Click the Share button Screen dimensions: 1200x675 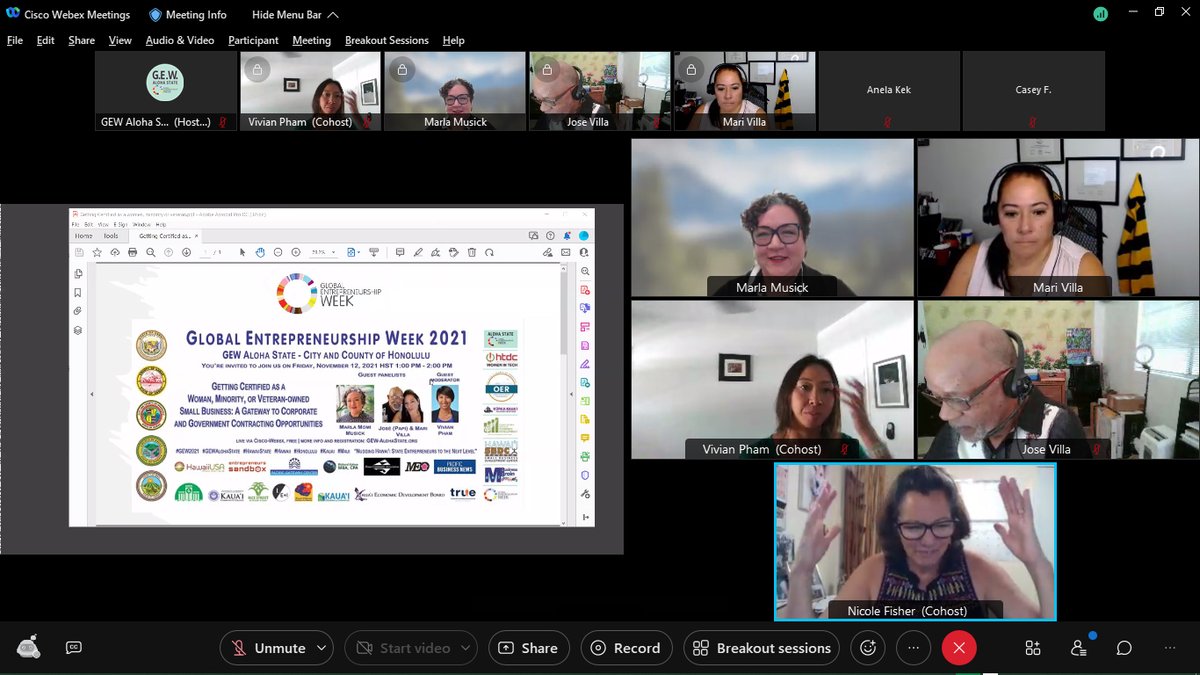[x=527, y=648]
